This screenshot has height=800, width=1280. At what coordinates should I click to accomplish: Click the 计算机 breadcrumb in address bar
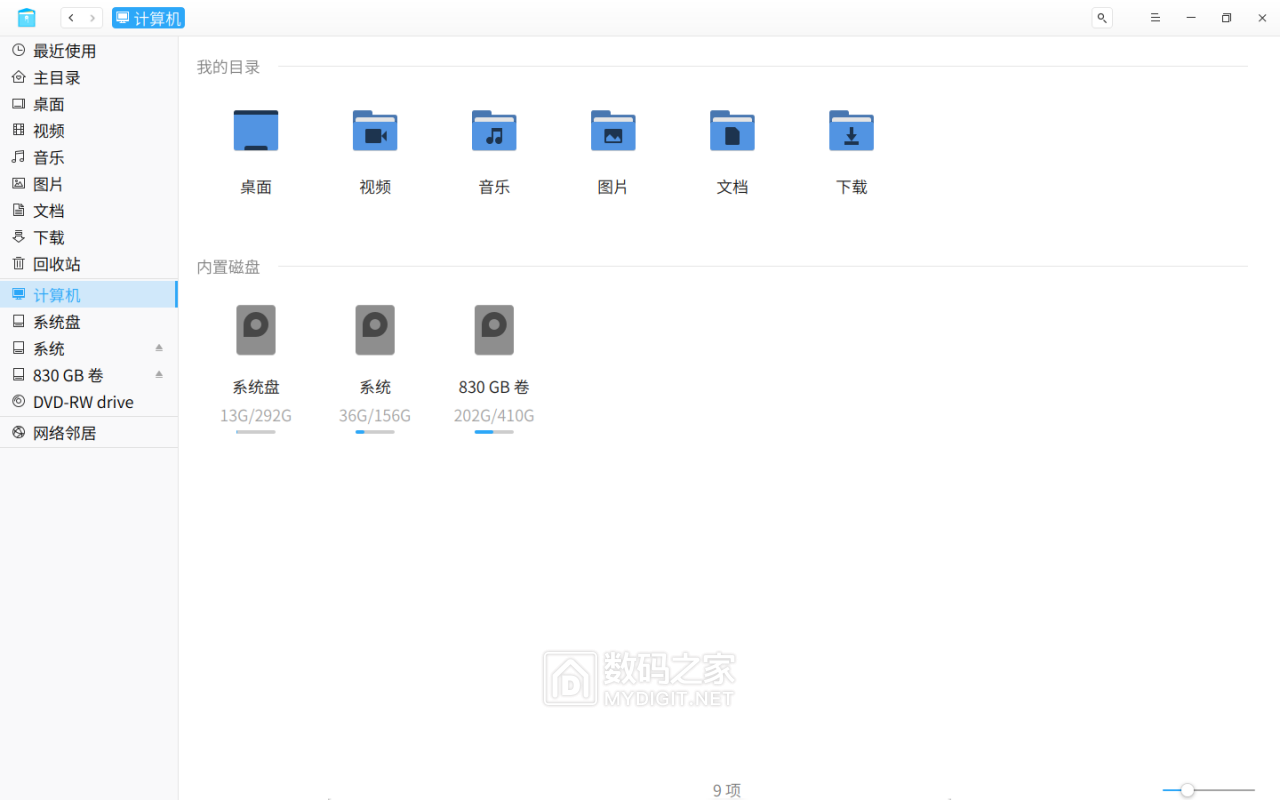(148, 18)
